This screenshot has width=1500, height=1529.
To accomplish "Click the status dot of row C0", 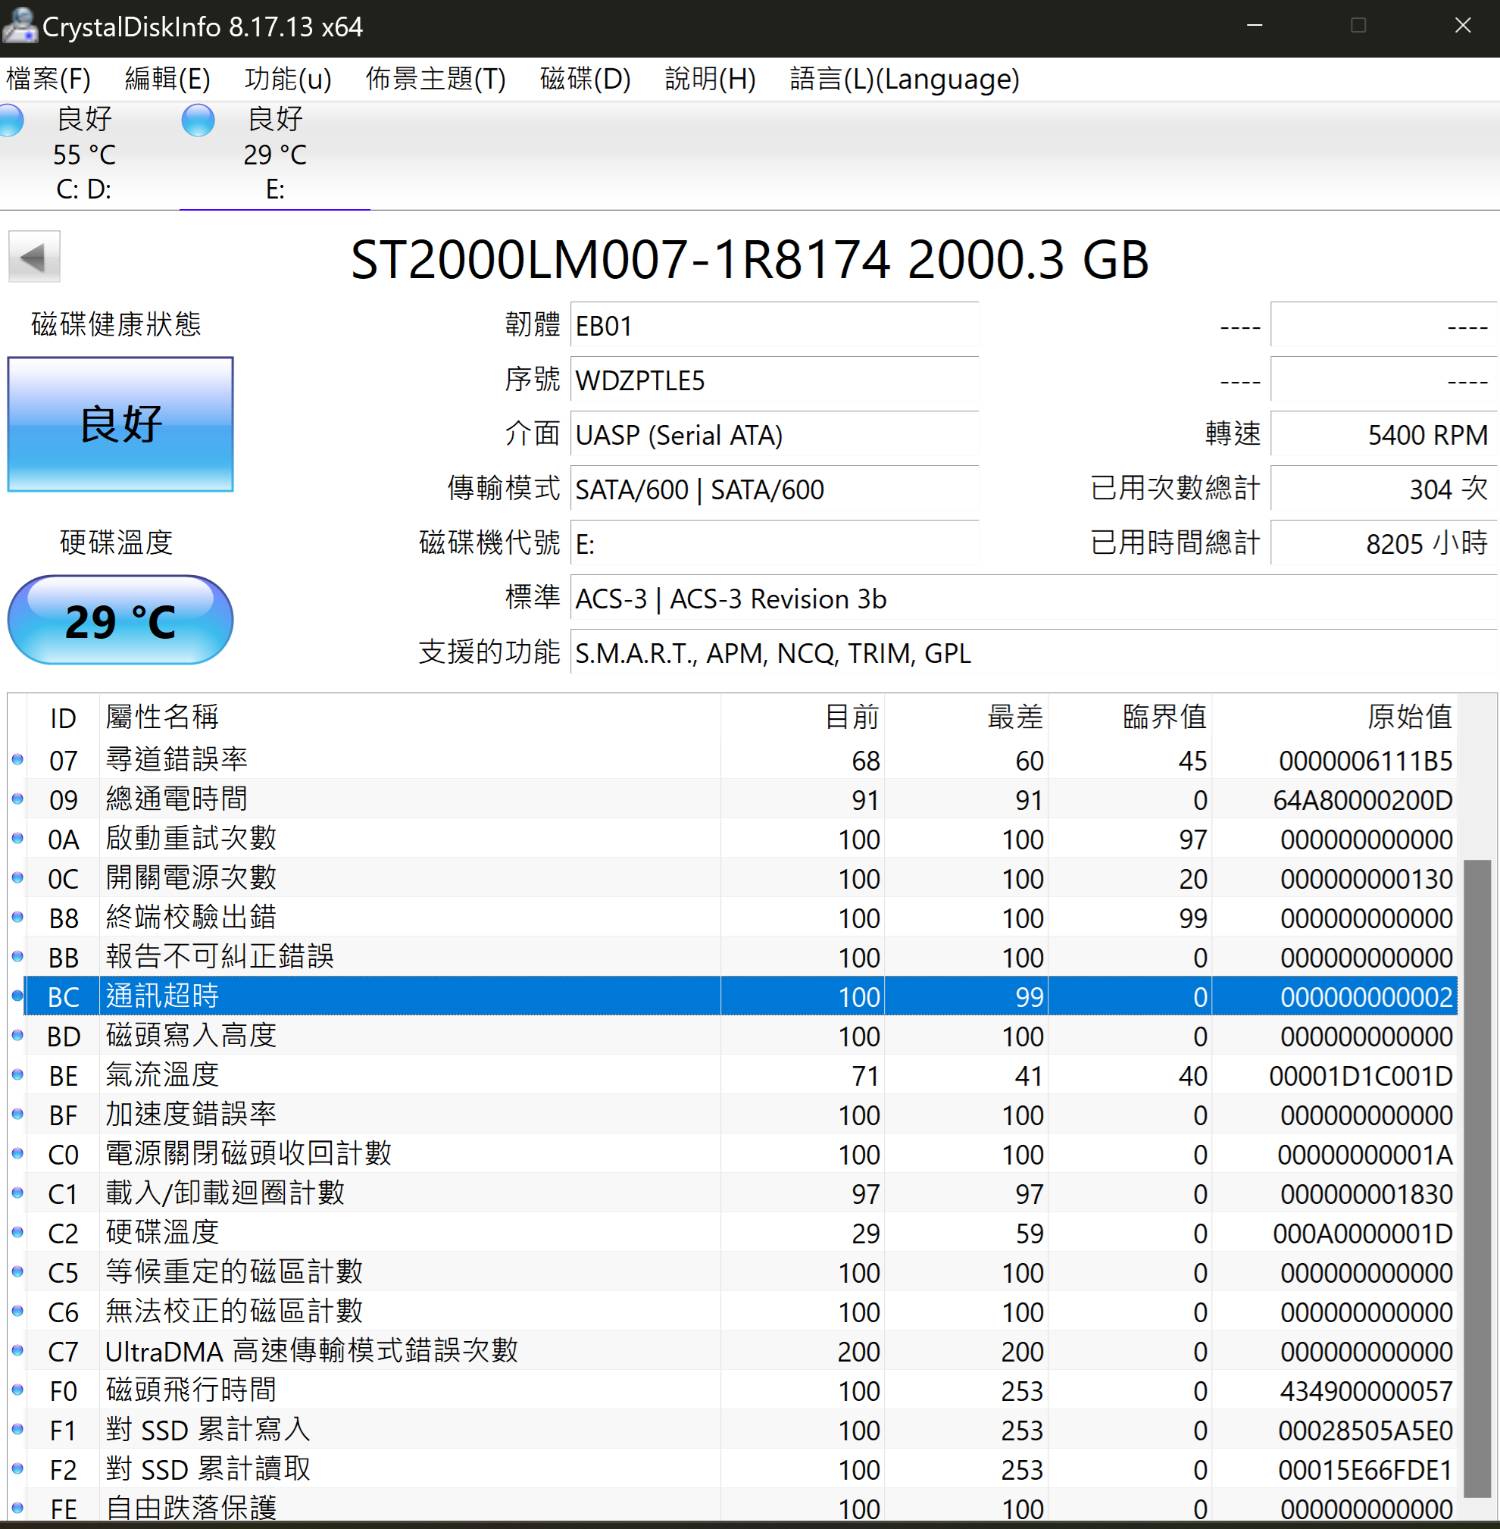I will pos(17,1154).
